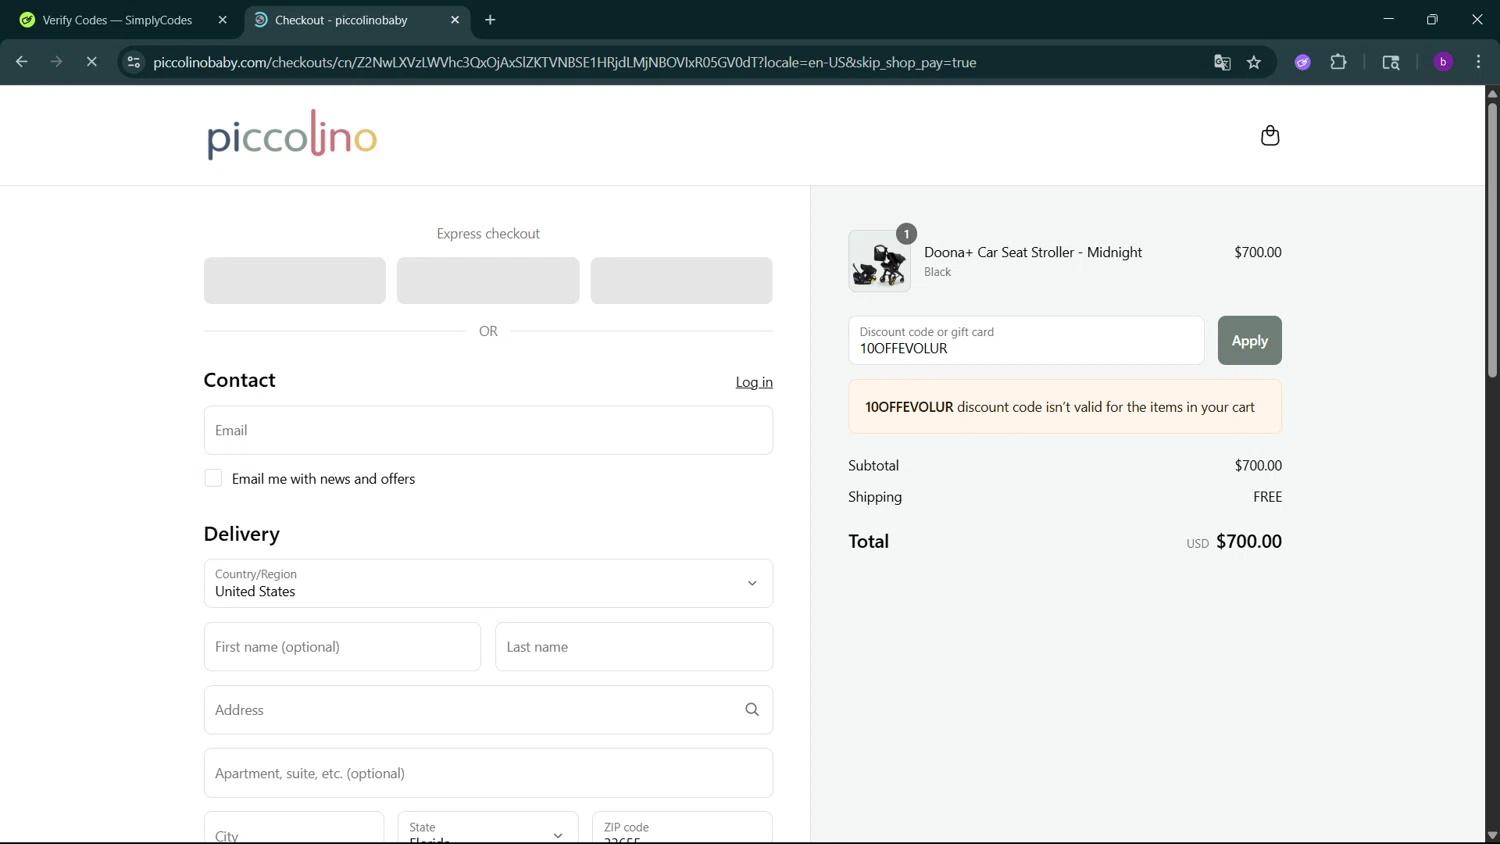Minimize the browser window
The height and width of the screenshot is (844, 1500).
1388,19
